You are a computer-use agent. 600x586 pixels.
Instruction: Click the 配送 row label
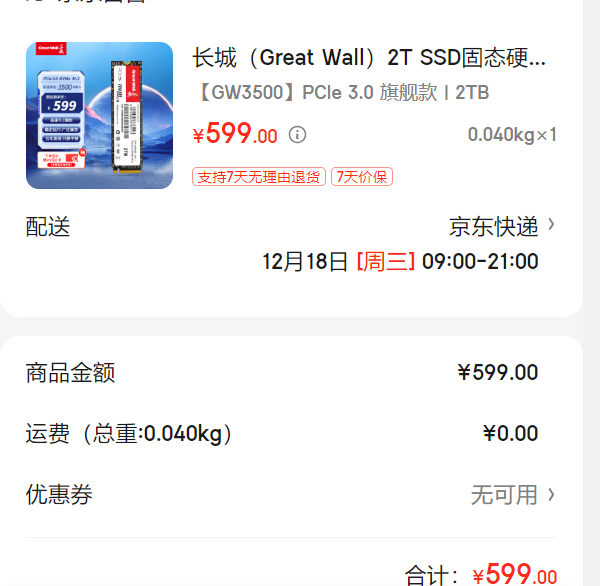coord(48,227)
